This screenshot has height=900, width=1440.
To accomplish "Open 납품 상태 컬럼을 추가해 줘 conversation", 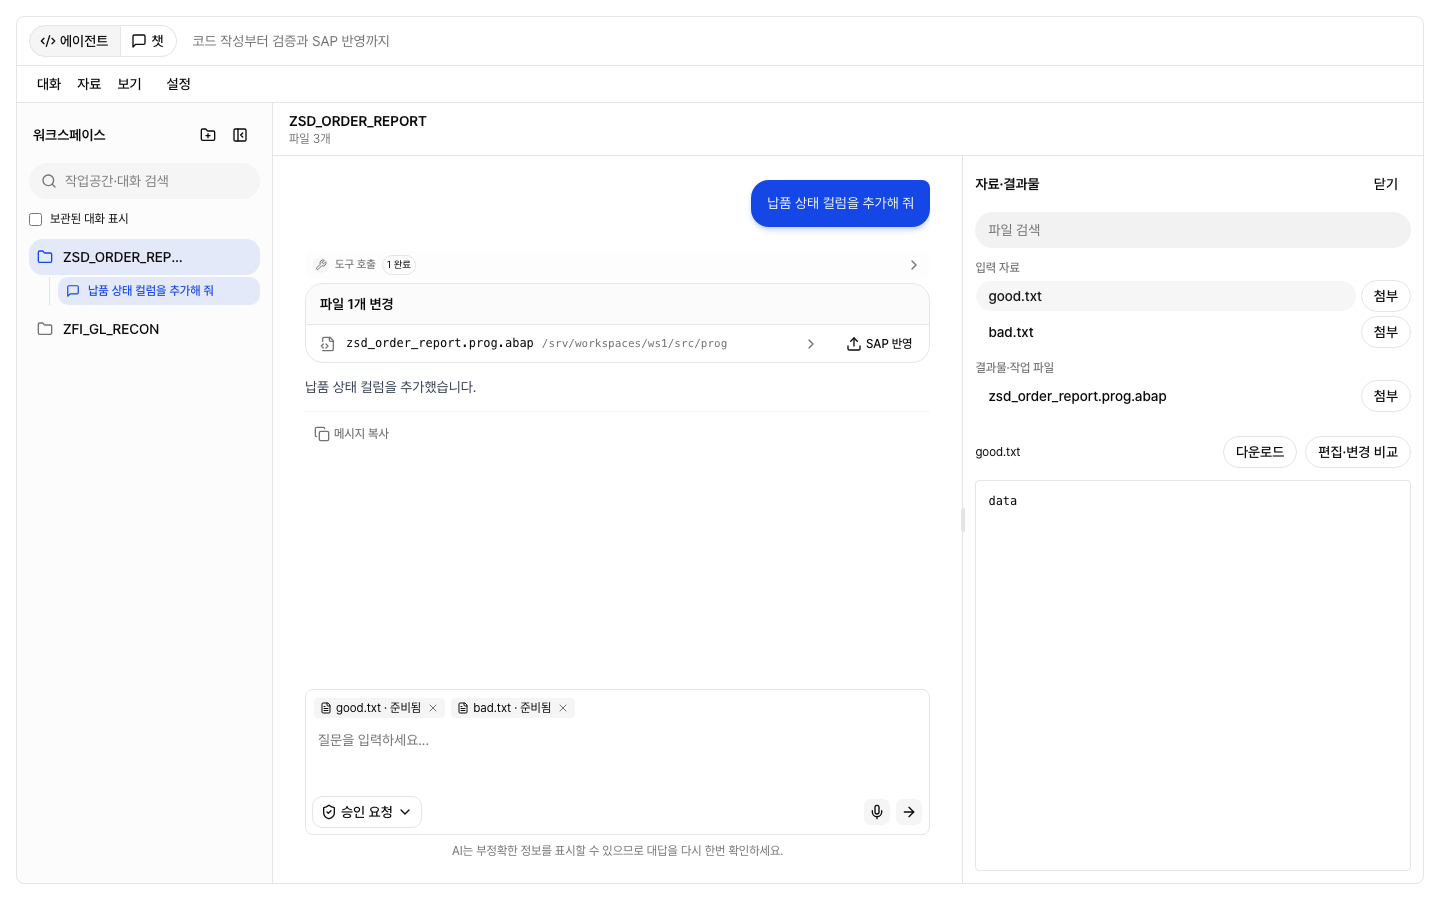I will [159, 291].
